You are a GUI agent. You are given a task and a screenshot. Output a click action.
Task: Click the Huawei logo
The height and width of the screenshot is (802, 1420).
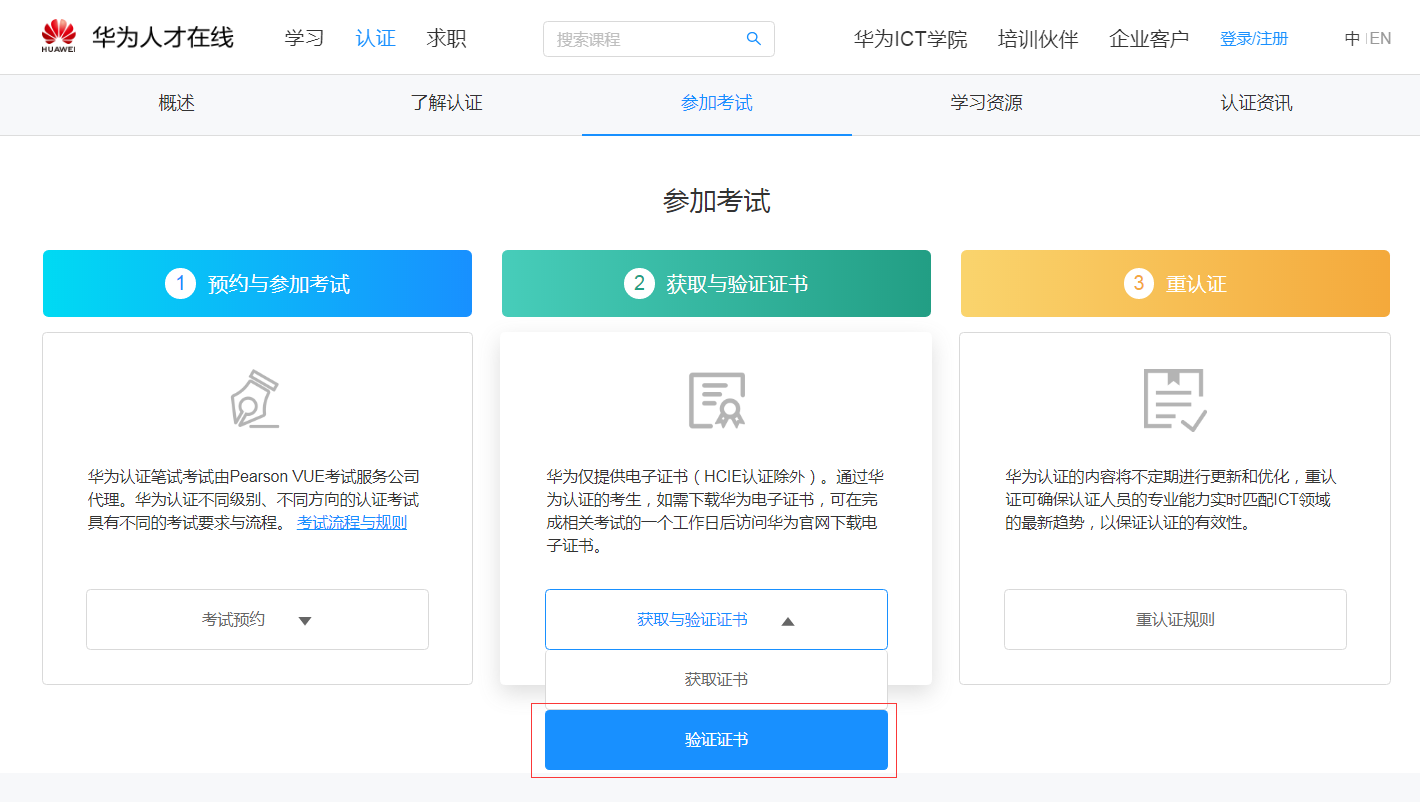click(57, 33)
